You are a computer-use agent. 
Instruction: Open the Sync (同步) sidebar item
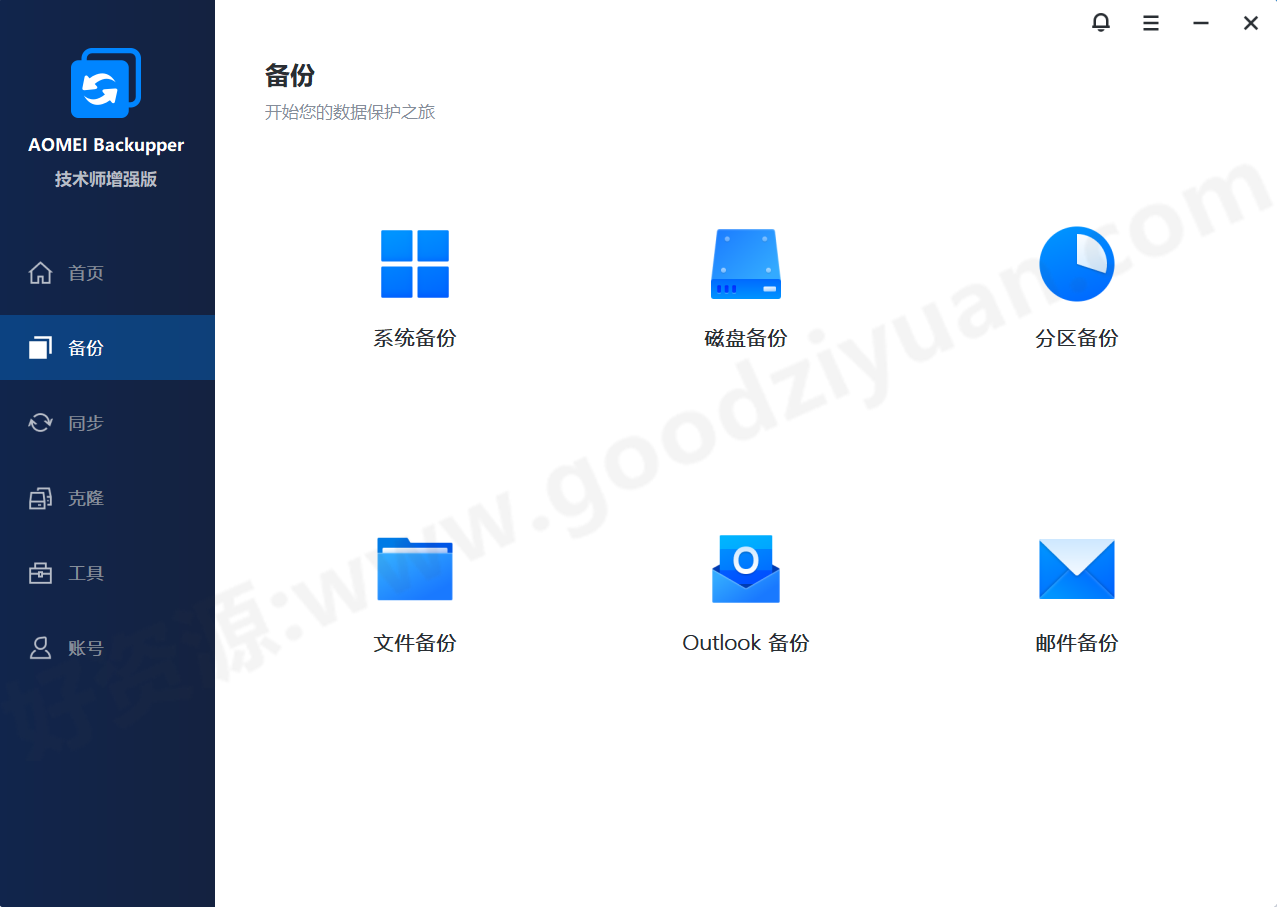(70, 422)
